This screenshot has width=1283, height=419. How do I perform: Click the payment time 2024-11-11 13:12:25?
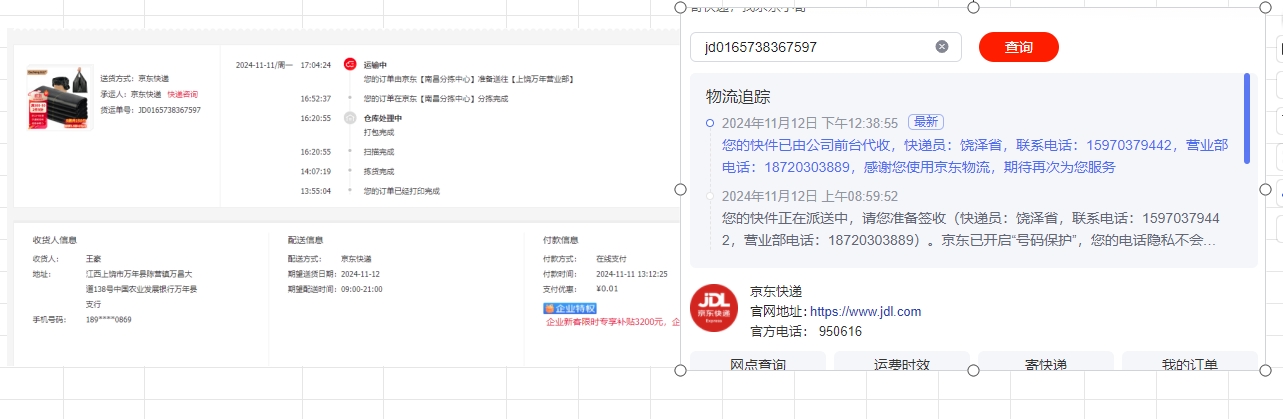point(631,274)
